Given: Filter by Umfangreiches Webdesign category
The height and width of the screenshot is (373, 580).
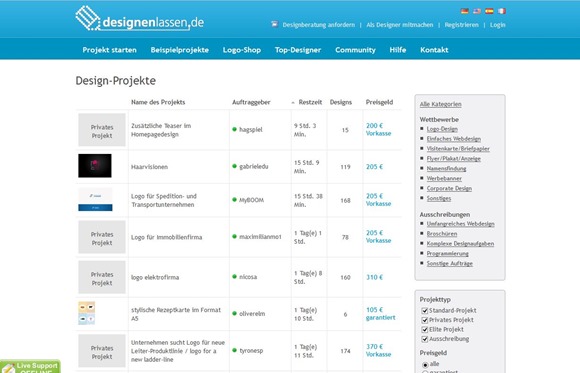Looking at the screenshot, I should click(x=461, y=224).
